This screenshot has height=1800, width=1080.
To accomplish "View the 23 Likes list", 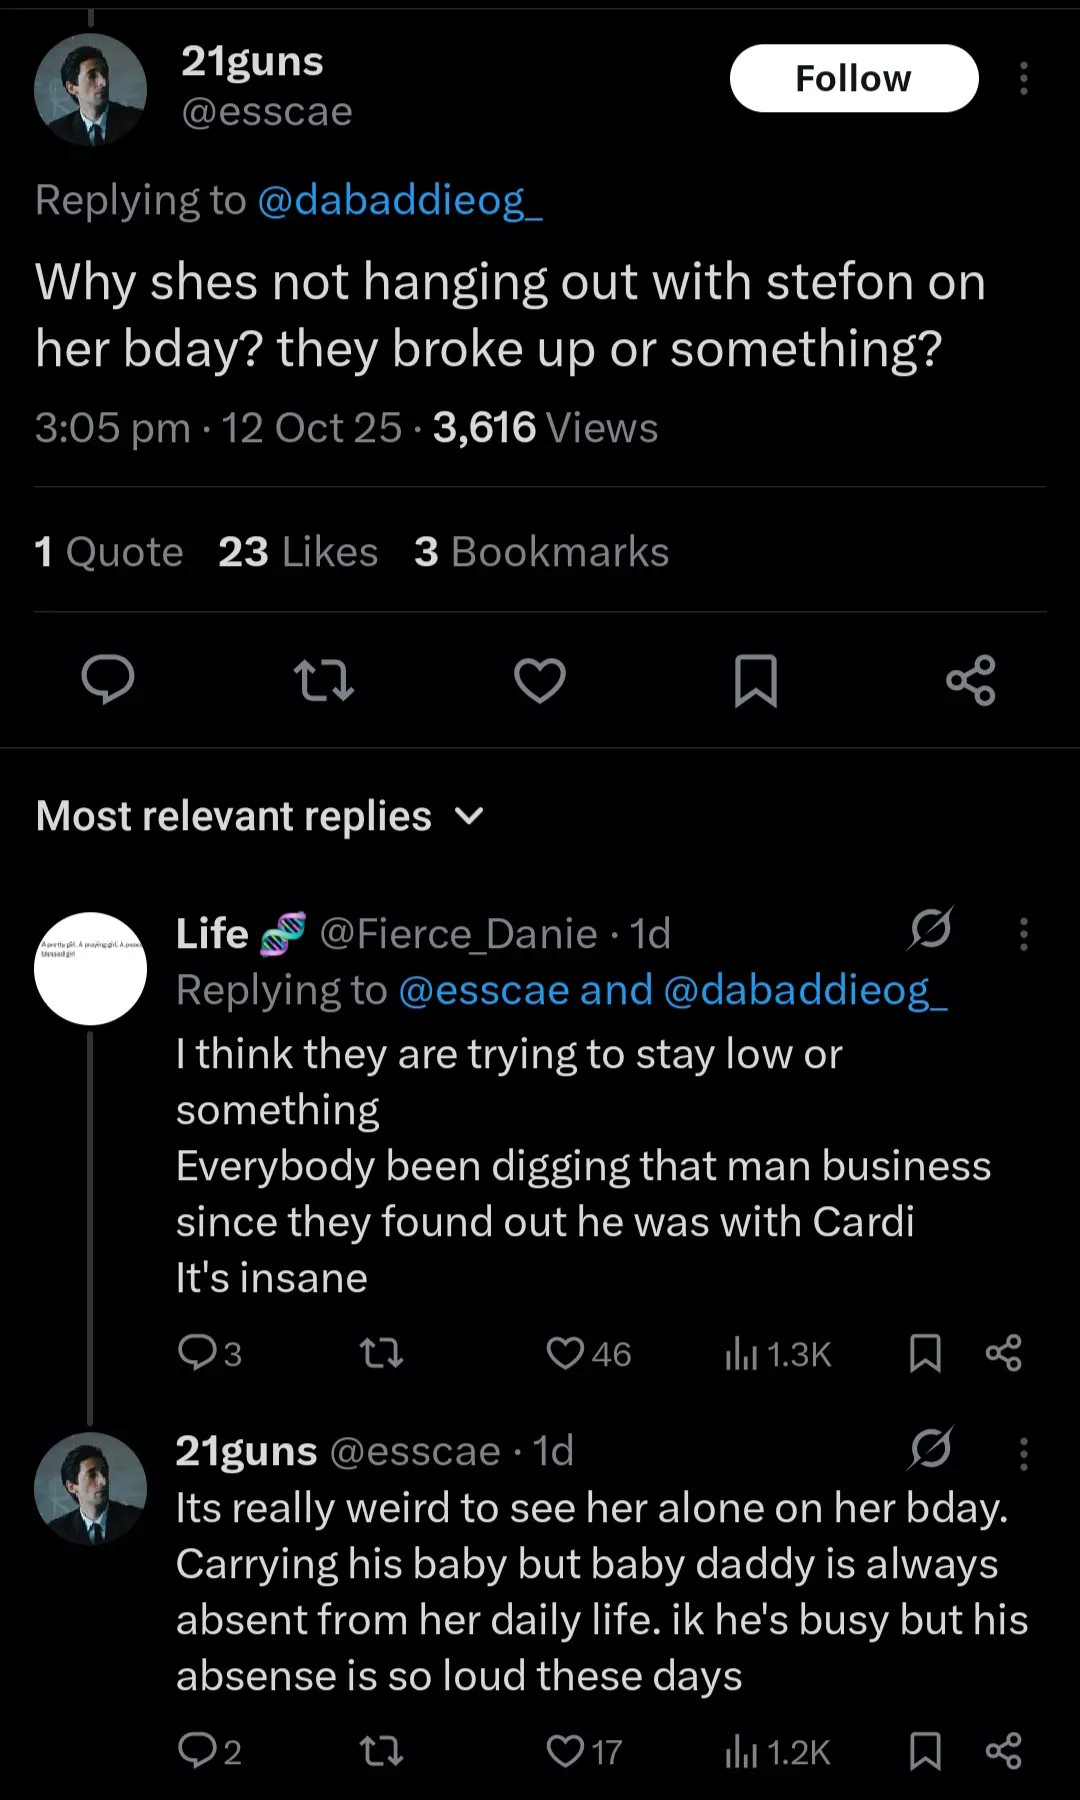I will pos(298,552).
